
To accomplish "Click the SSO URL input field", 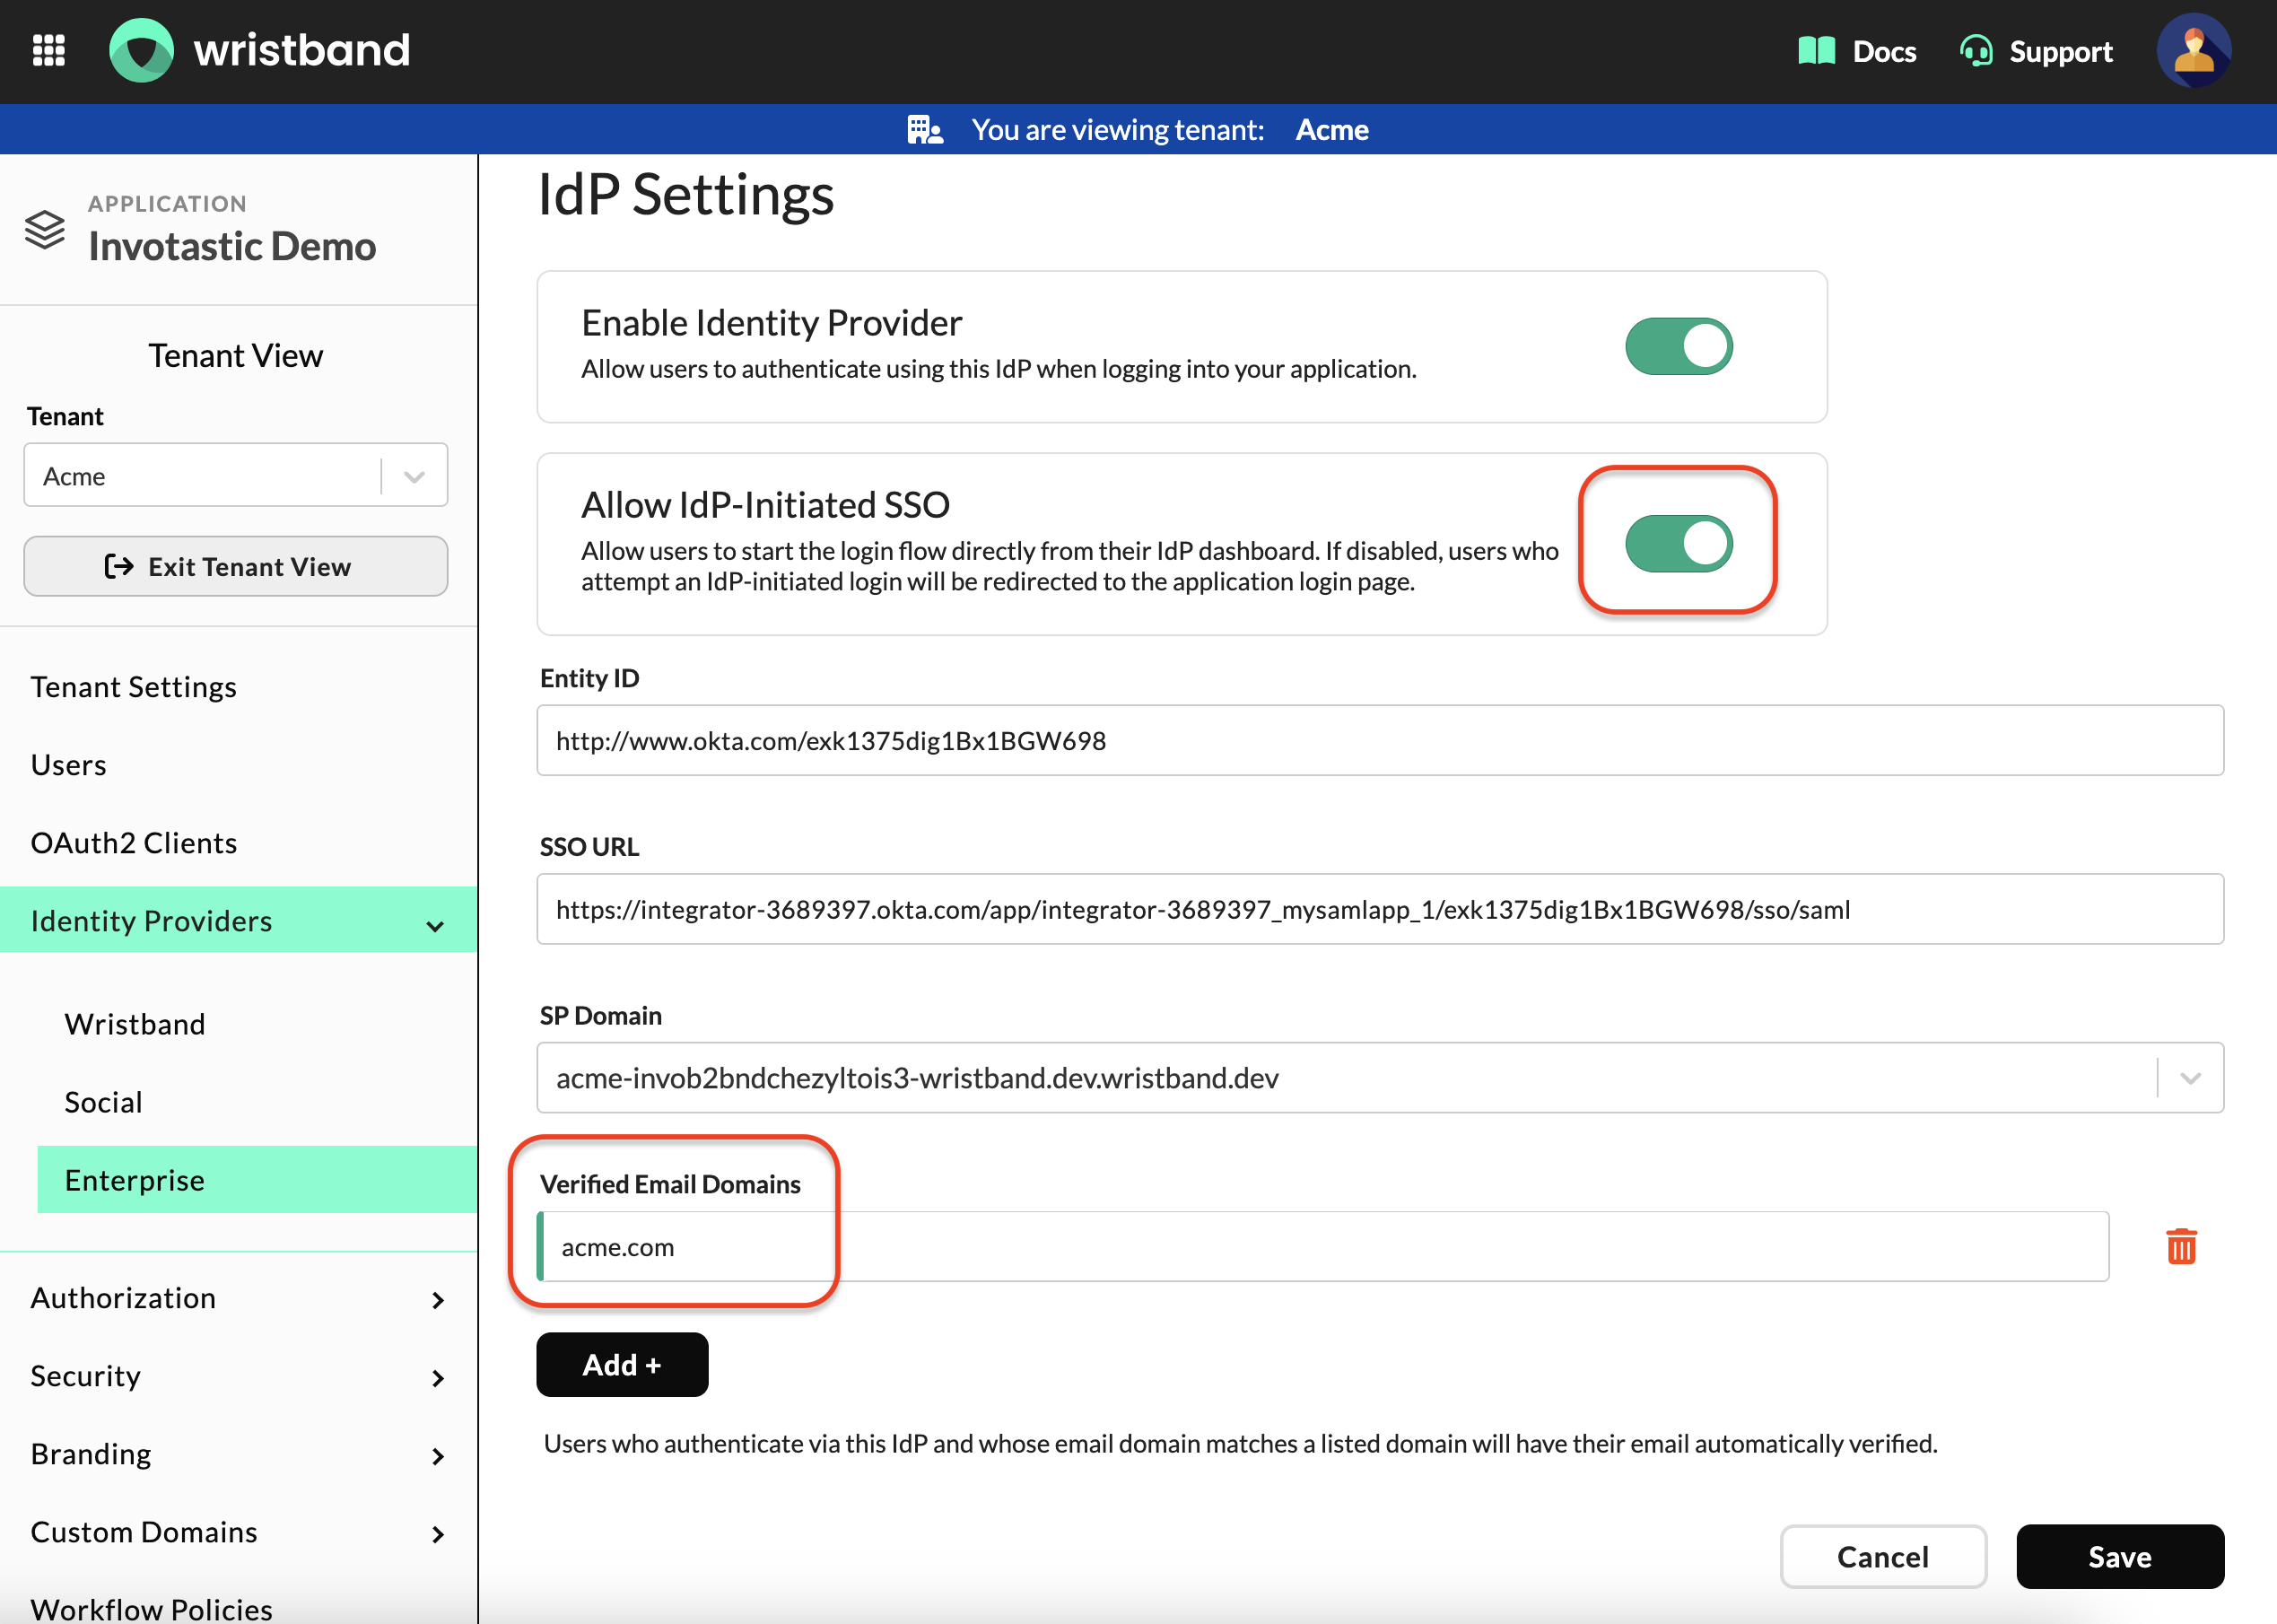I will click(x=1380, y=909).
